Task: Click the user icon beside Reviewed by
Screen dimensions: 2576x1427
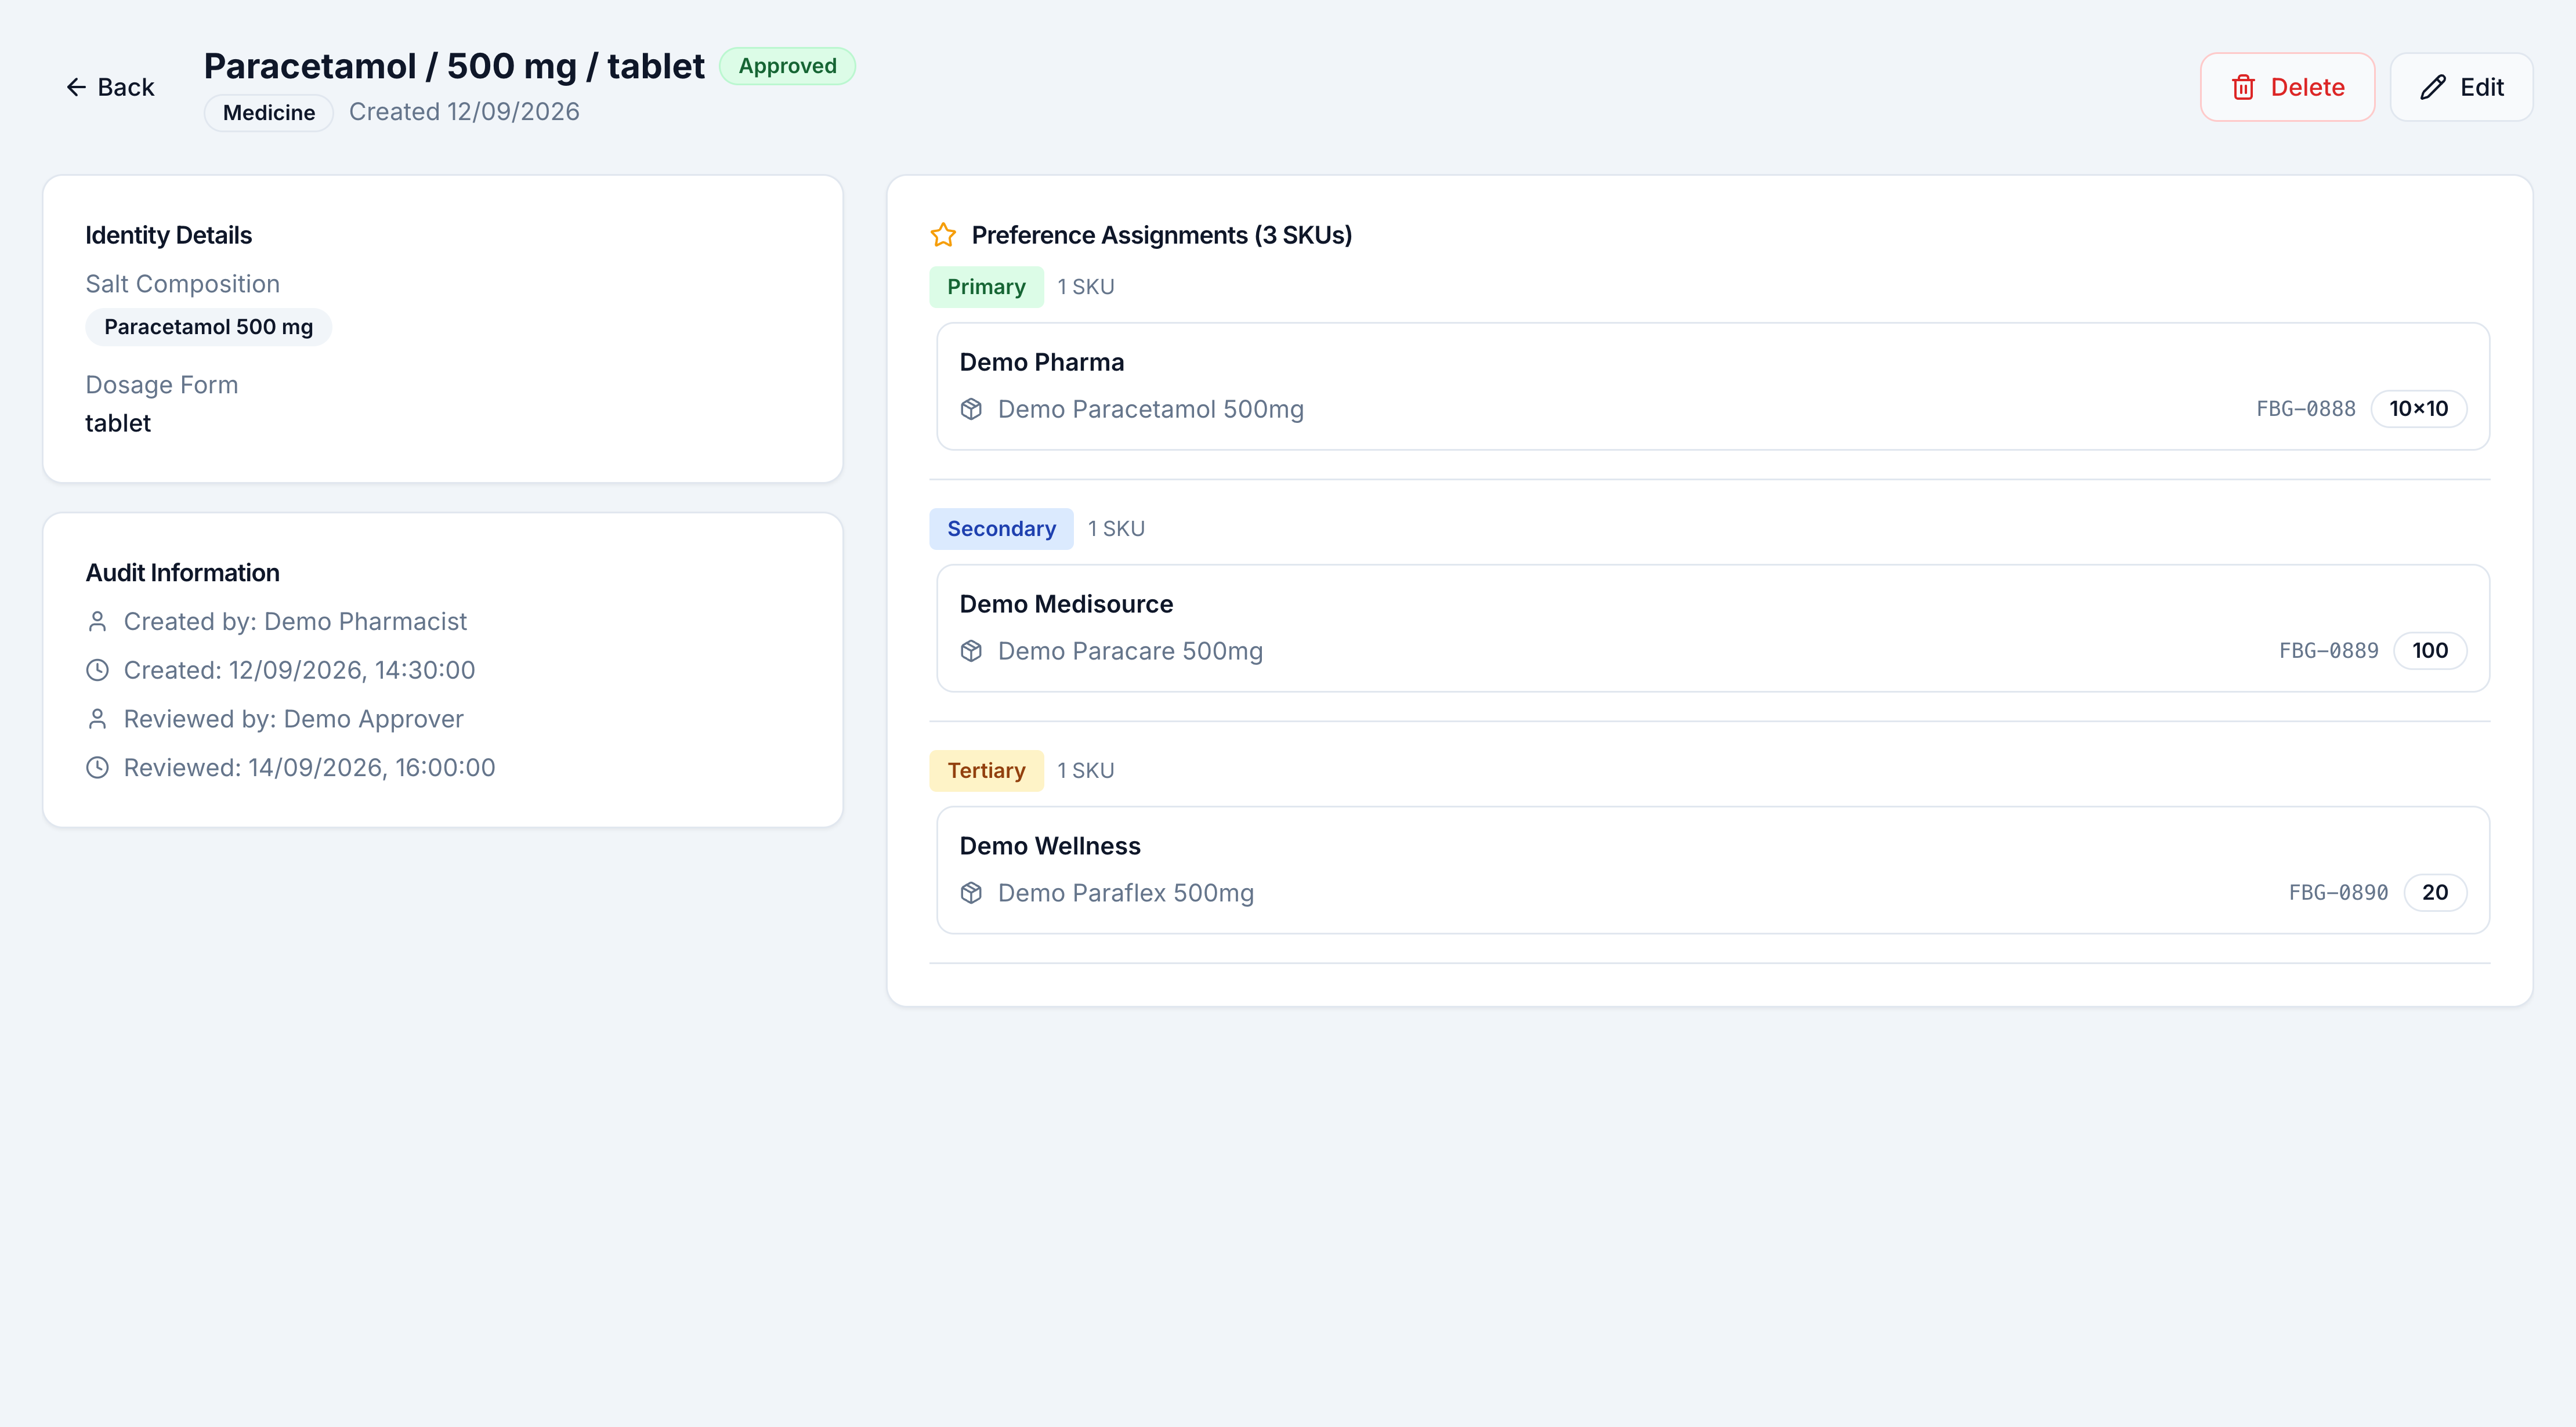Action: click(x=97, y=719)
